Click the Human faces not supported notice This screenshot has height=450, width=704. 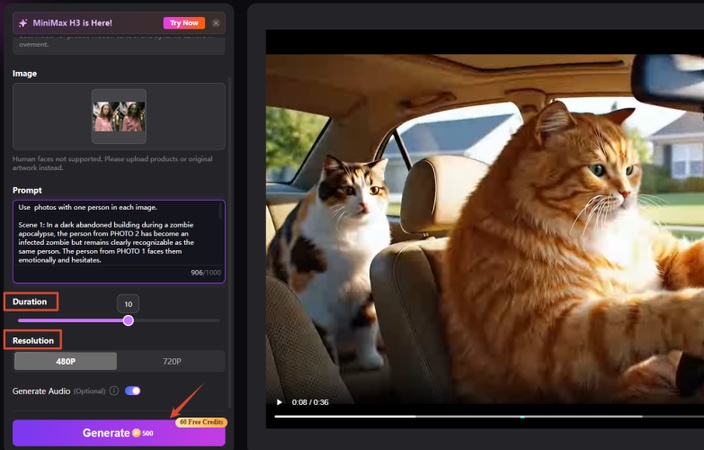tap(113, 163)
